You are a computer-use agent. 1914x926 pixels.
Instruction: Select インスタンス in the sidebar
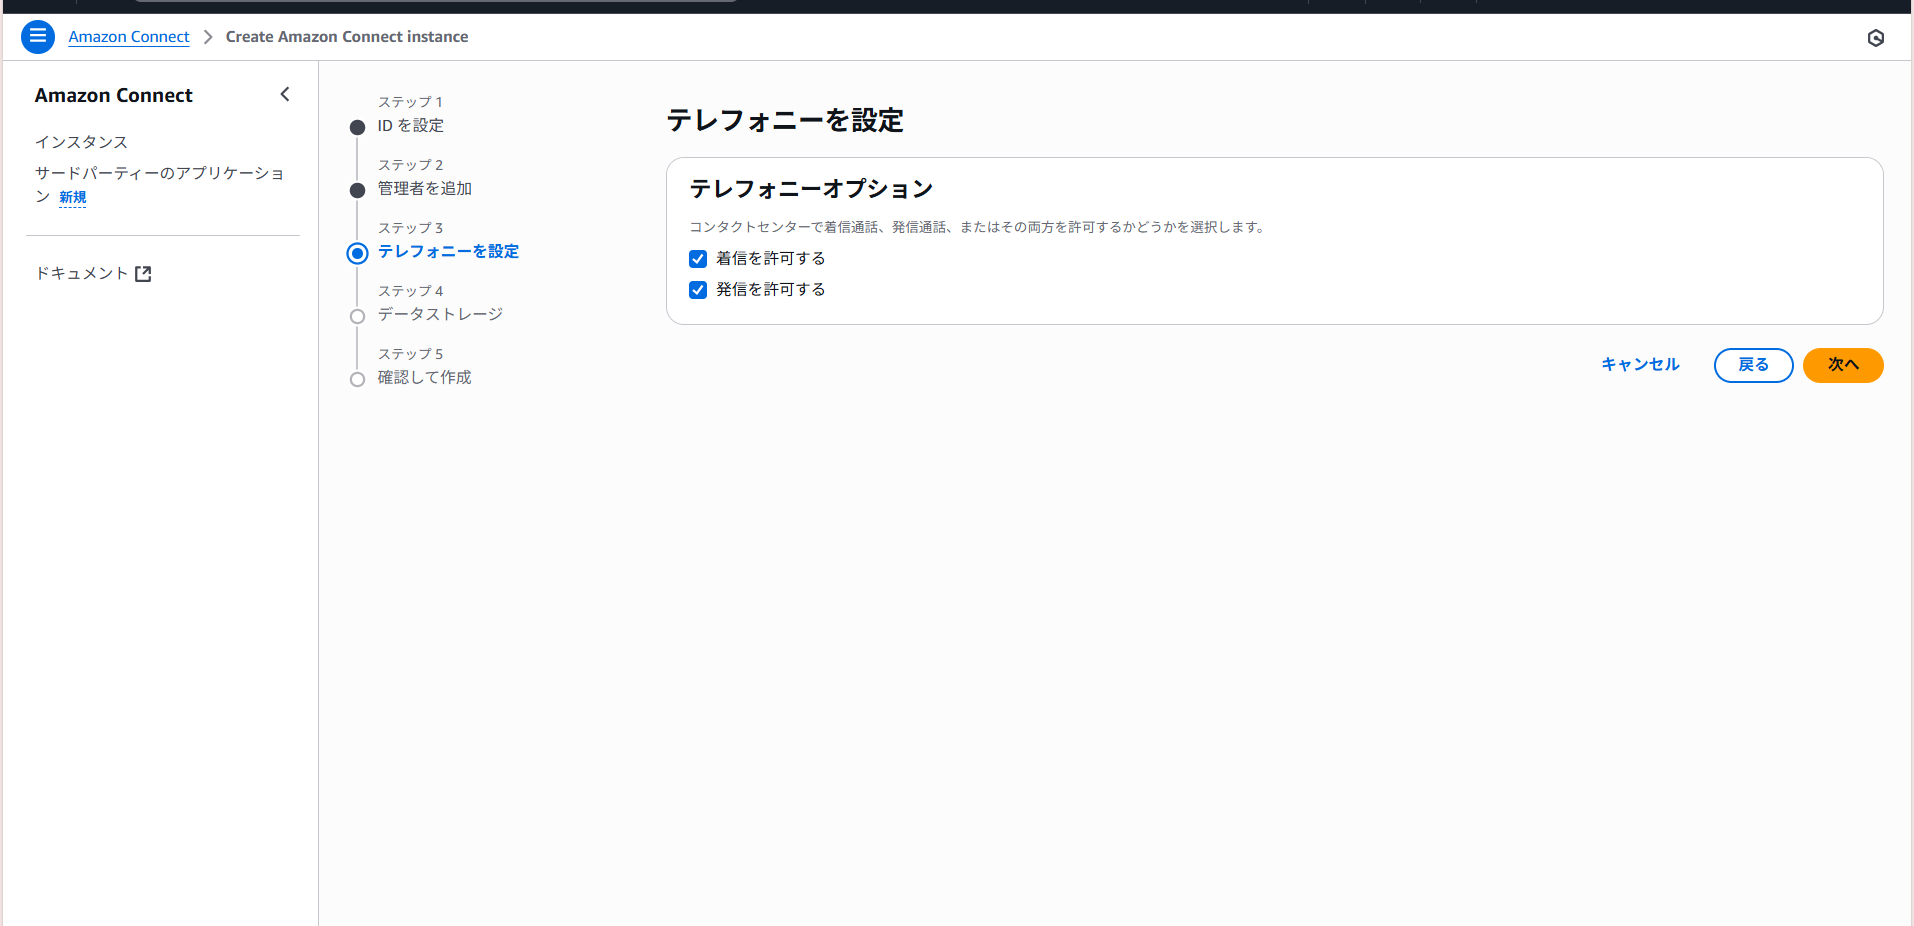[x=80, y=142]
